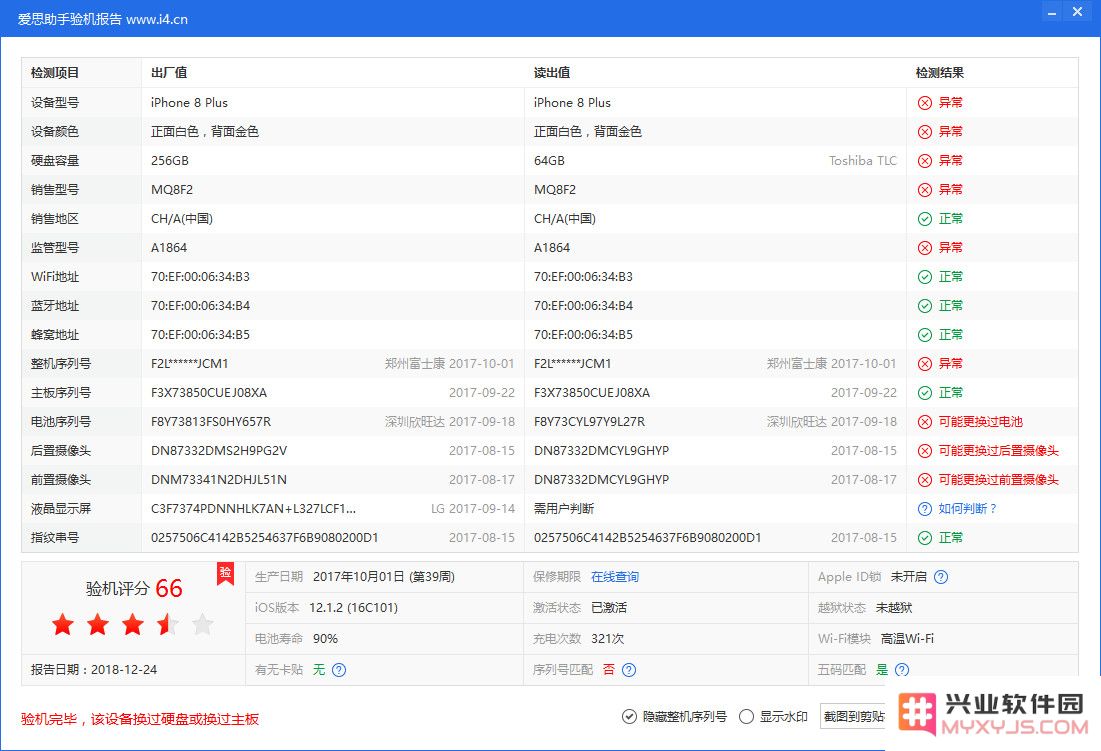Click the green check icon in 主板序列号 row

925,393
